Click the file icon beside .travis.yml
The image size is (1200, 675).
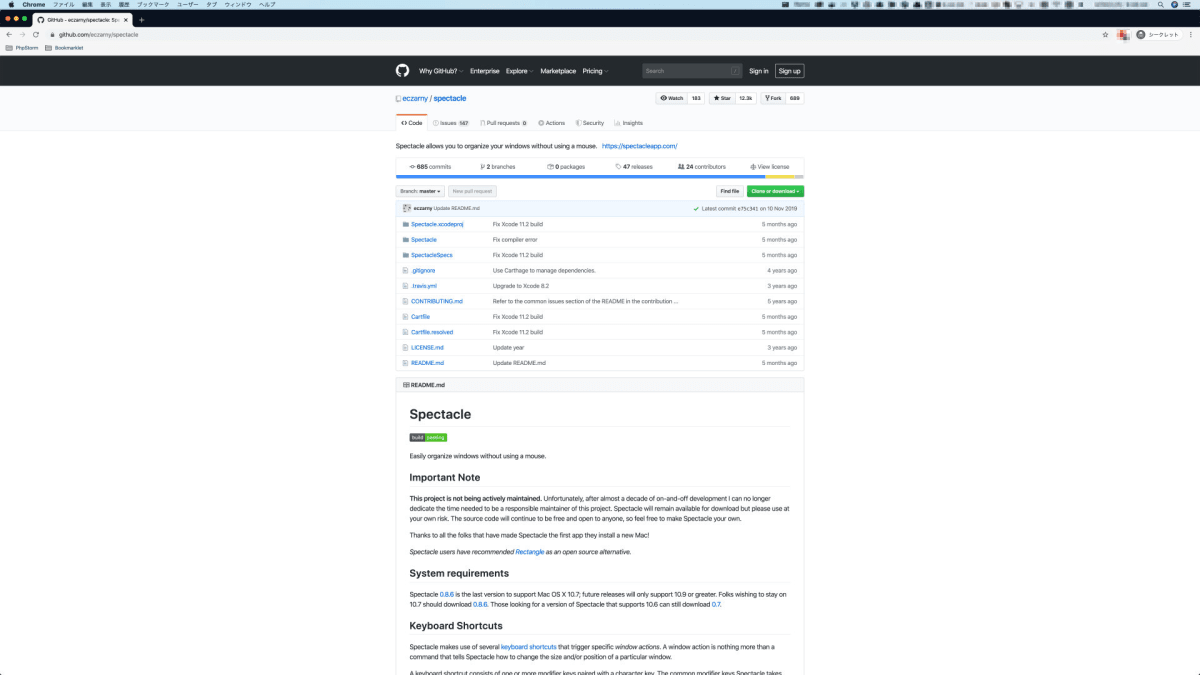point(404,286)
